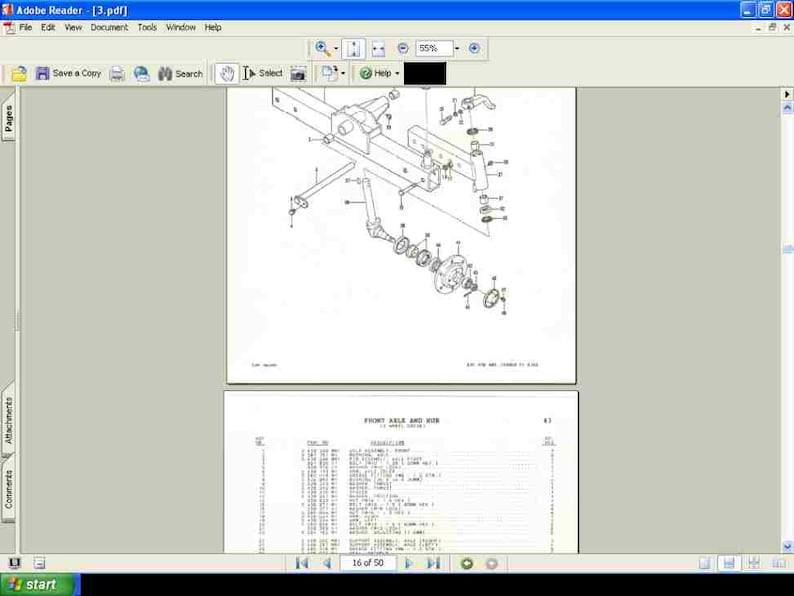The height and width of the screenshot is (596, 794).
Task: Go to the previous page
Action: tap(328, 563)
